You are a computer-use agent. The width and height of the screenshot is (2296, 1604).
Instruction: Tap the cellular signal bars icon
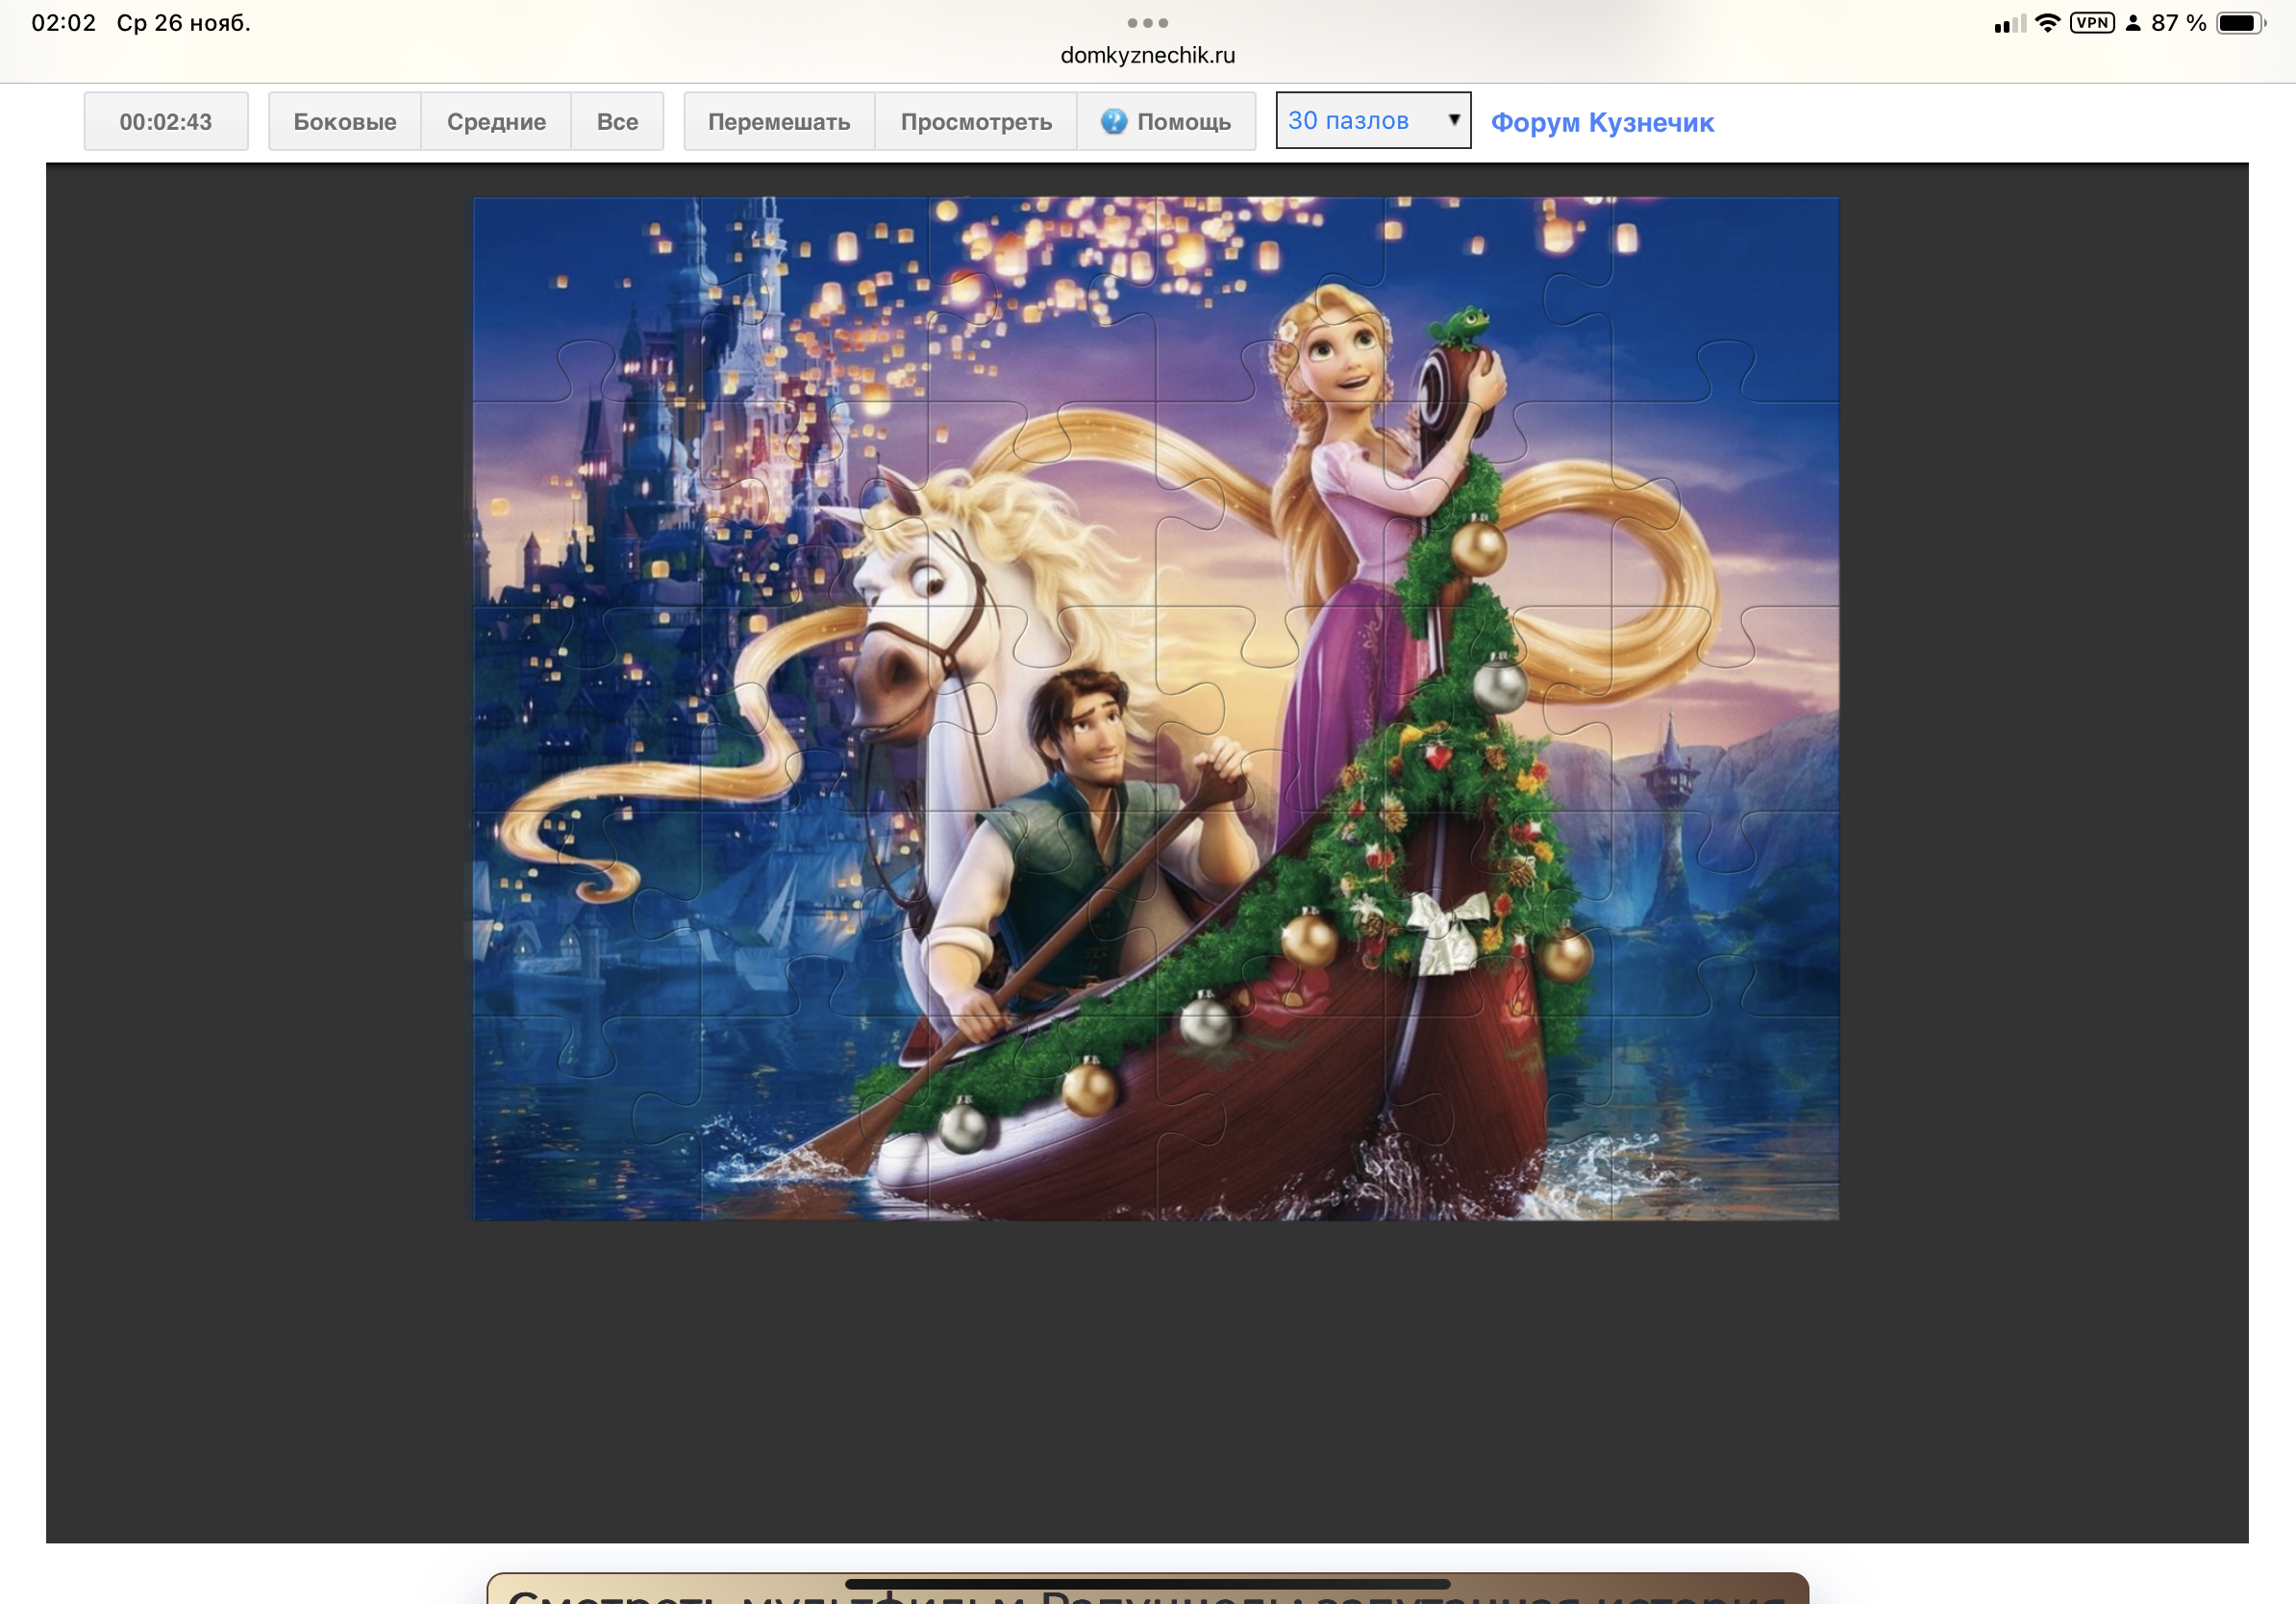click(2009, 24)
